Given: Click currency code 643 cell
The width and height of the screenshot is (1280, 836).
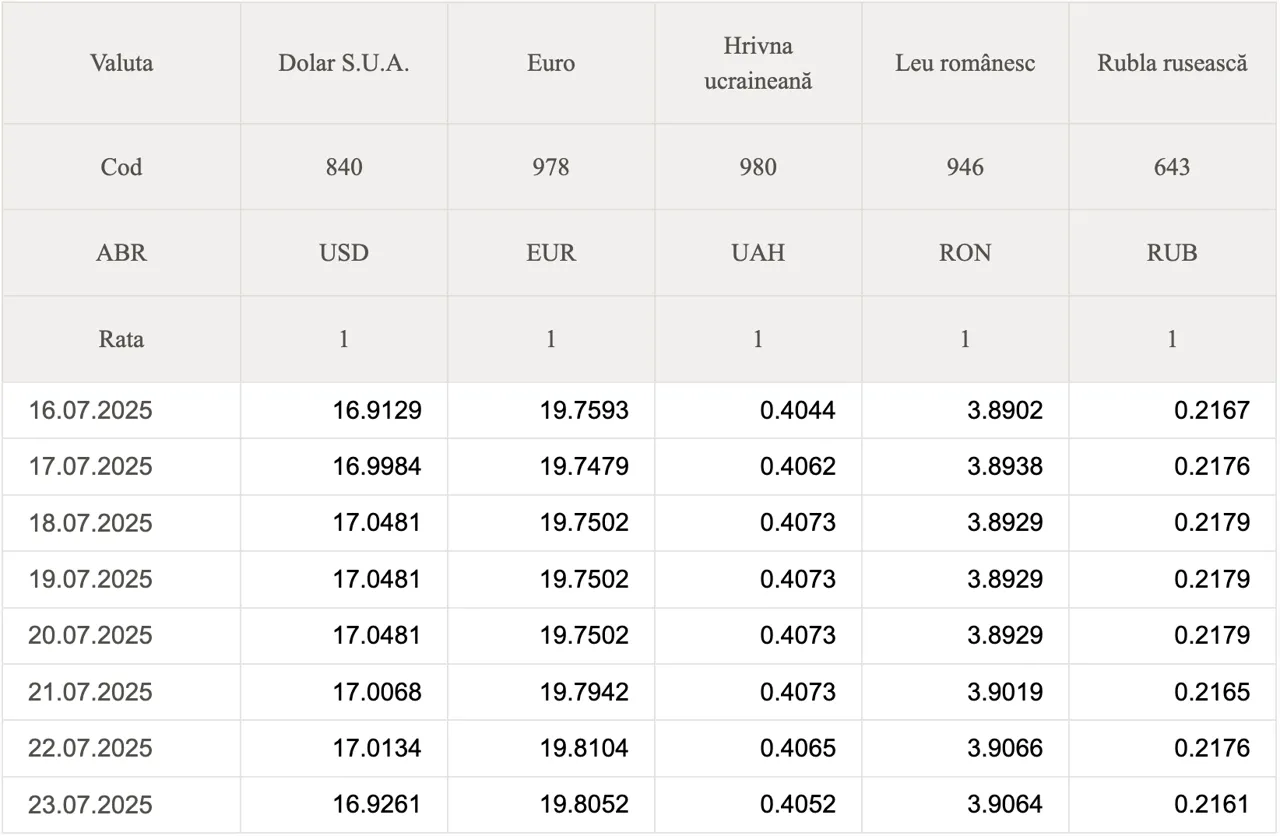Looking at the screenshot, I should click(1172, 167).
